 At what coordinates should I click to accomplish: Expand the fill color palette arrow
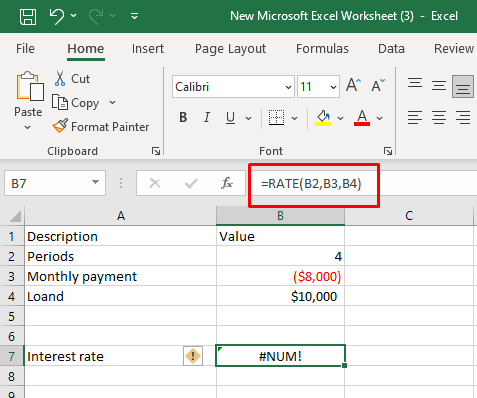click(x=340, y=118)
